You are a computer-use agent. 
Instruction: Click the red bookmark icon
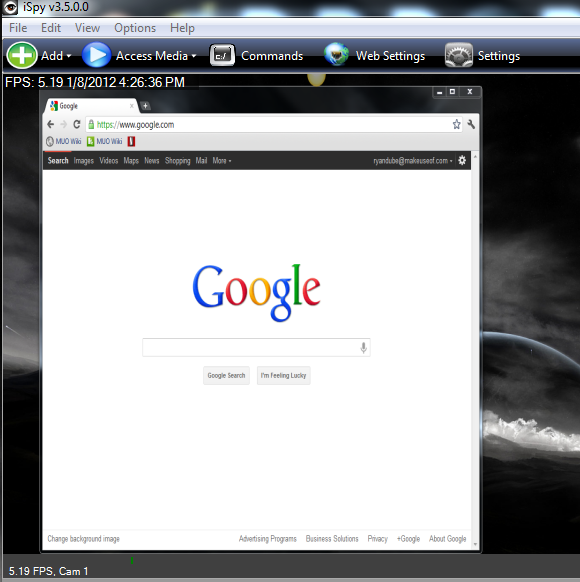131,141
